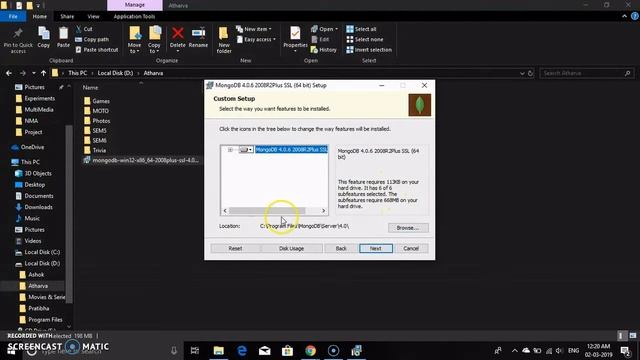Screen dimensions: 640x360
Task: Open File Explorer from taskbar
Action: click(219, 351)
